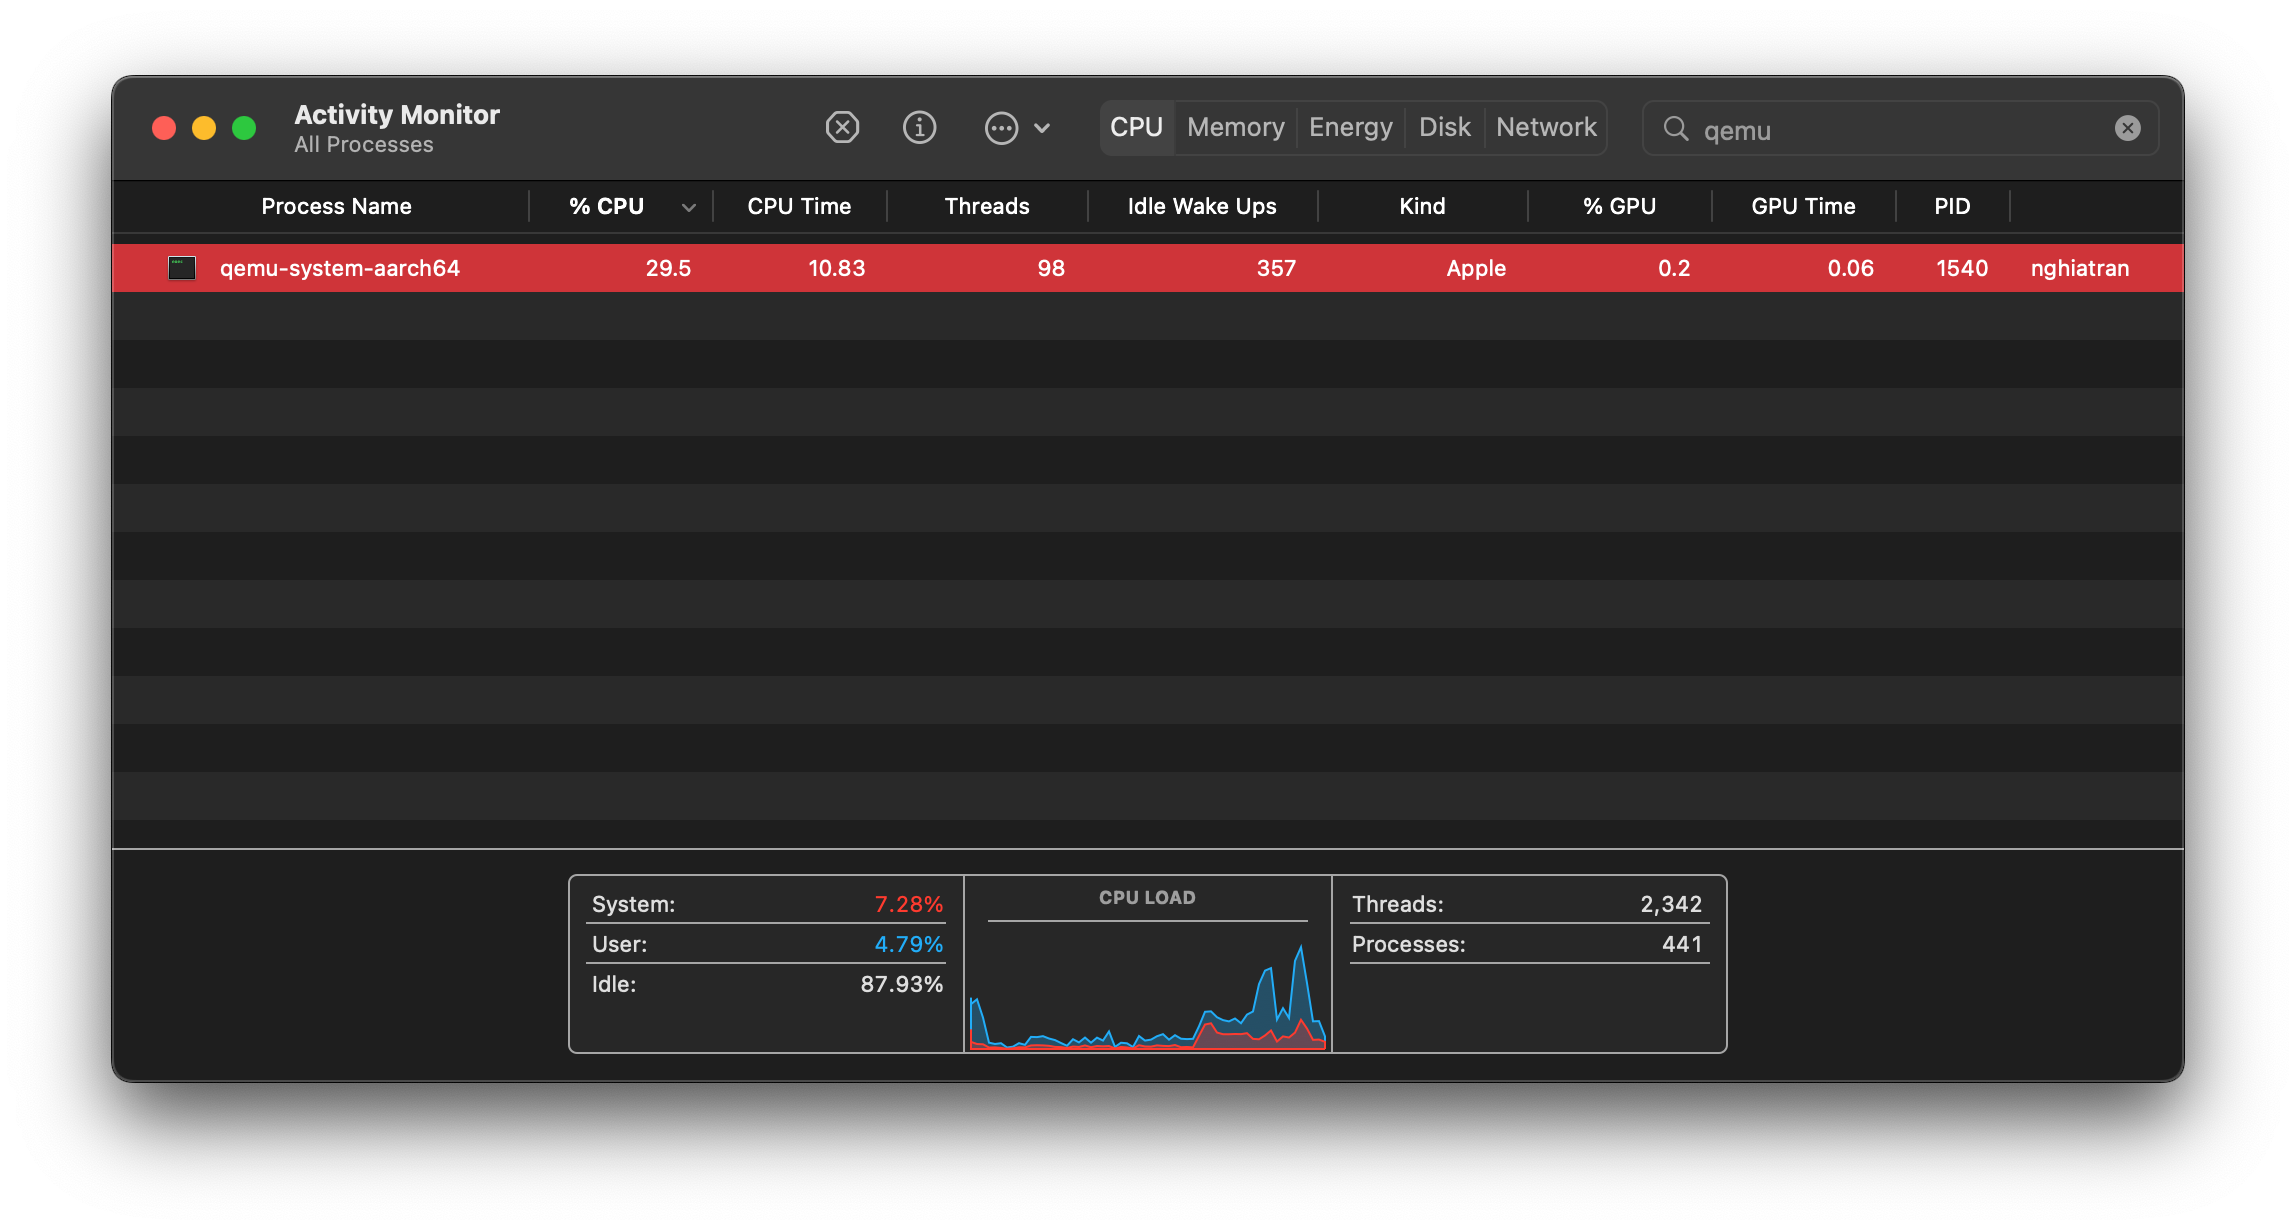Open the process info (i) icon

click(x=919, y=127)
